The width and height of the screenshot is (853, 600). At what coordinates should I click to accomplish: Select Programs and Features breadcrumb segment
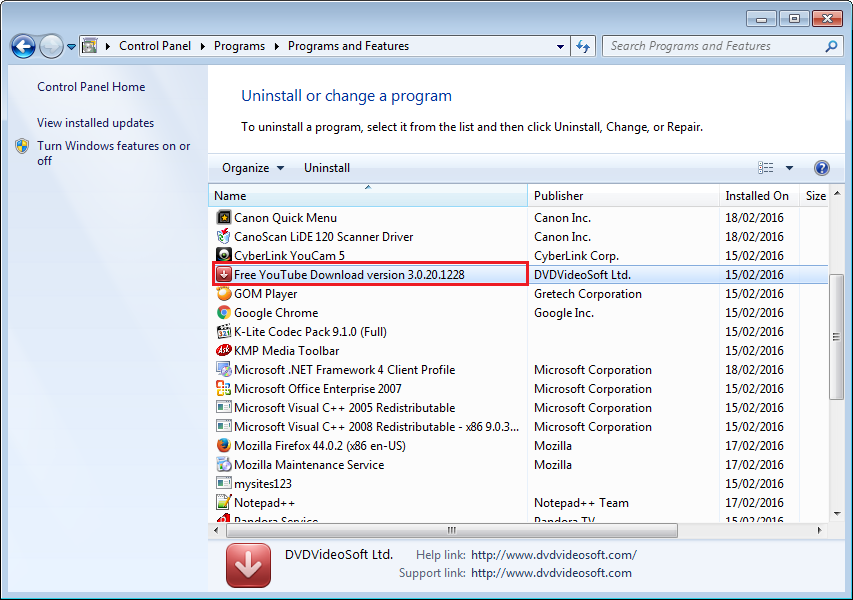coord(348,46)
